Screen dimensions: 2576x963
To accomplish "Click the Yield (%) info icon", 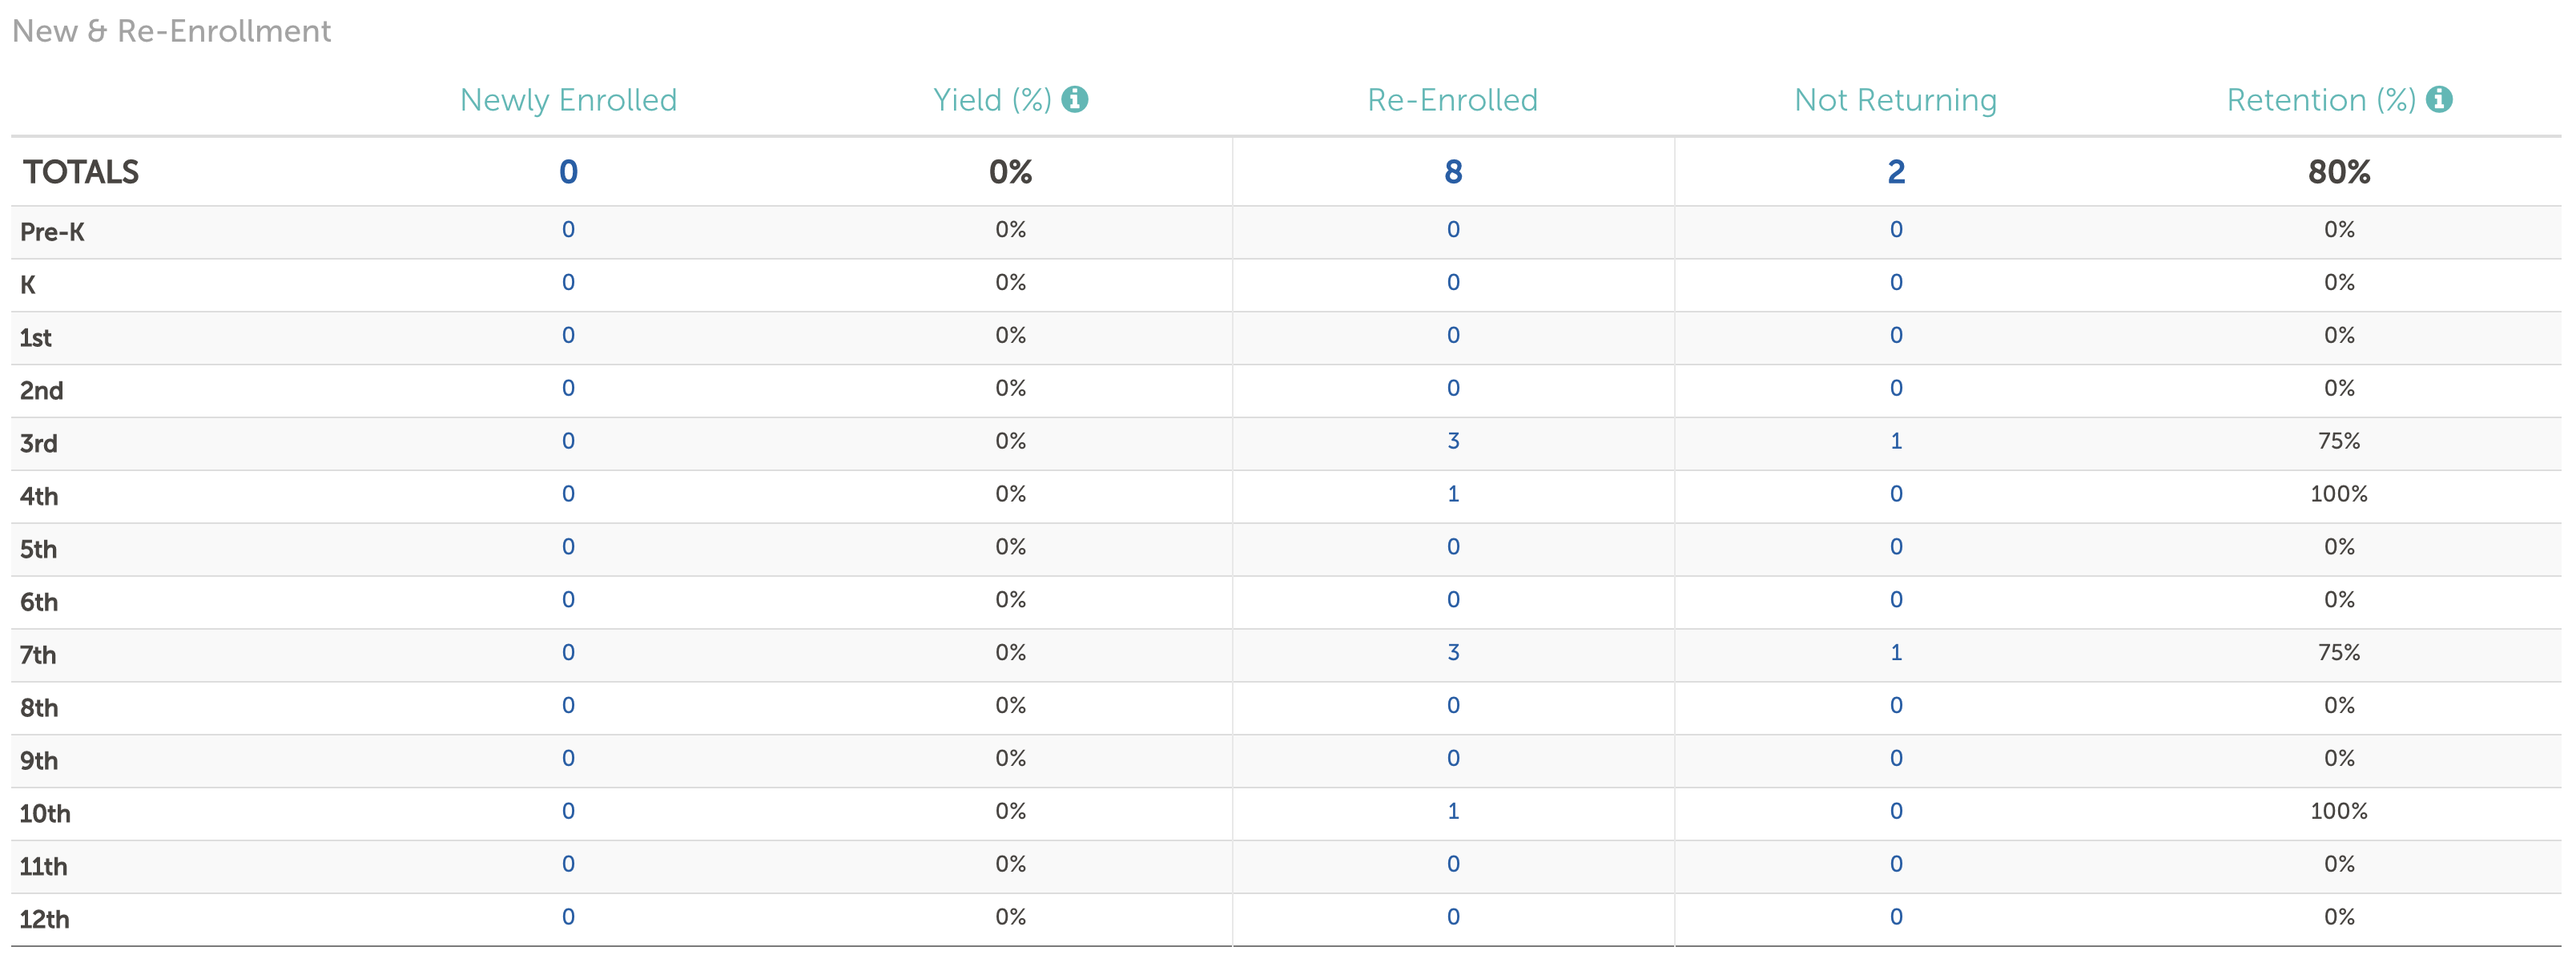I will click(x=1074, y=99).
